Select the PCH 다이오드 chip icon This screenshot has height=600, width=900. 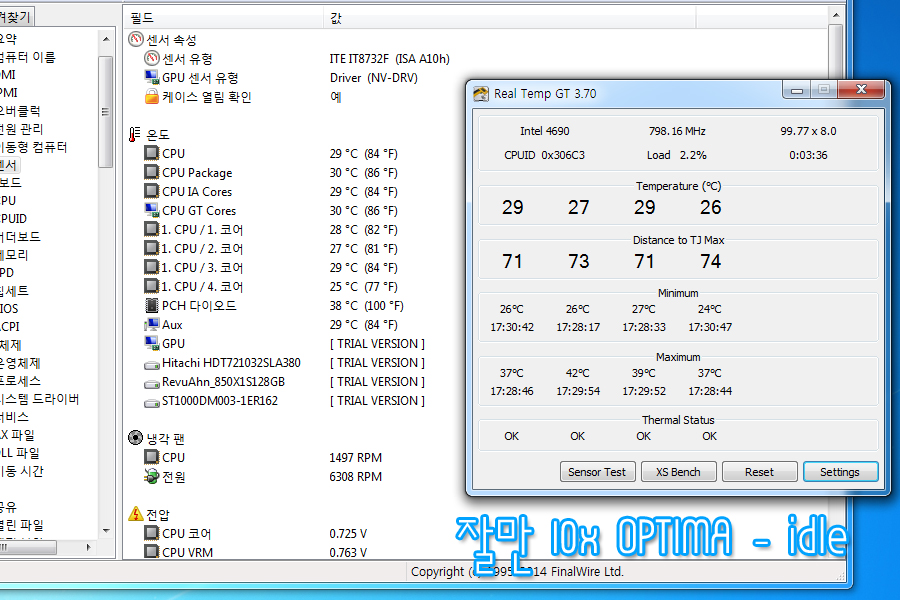click(x=152, y=305)
